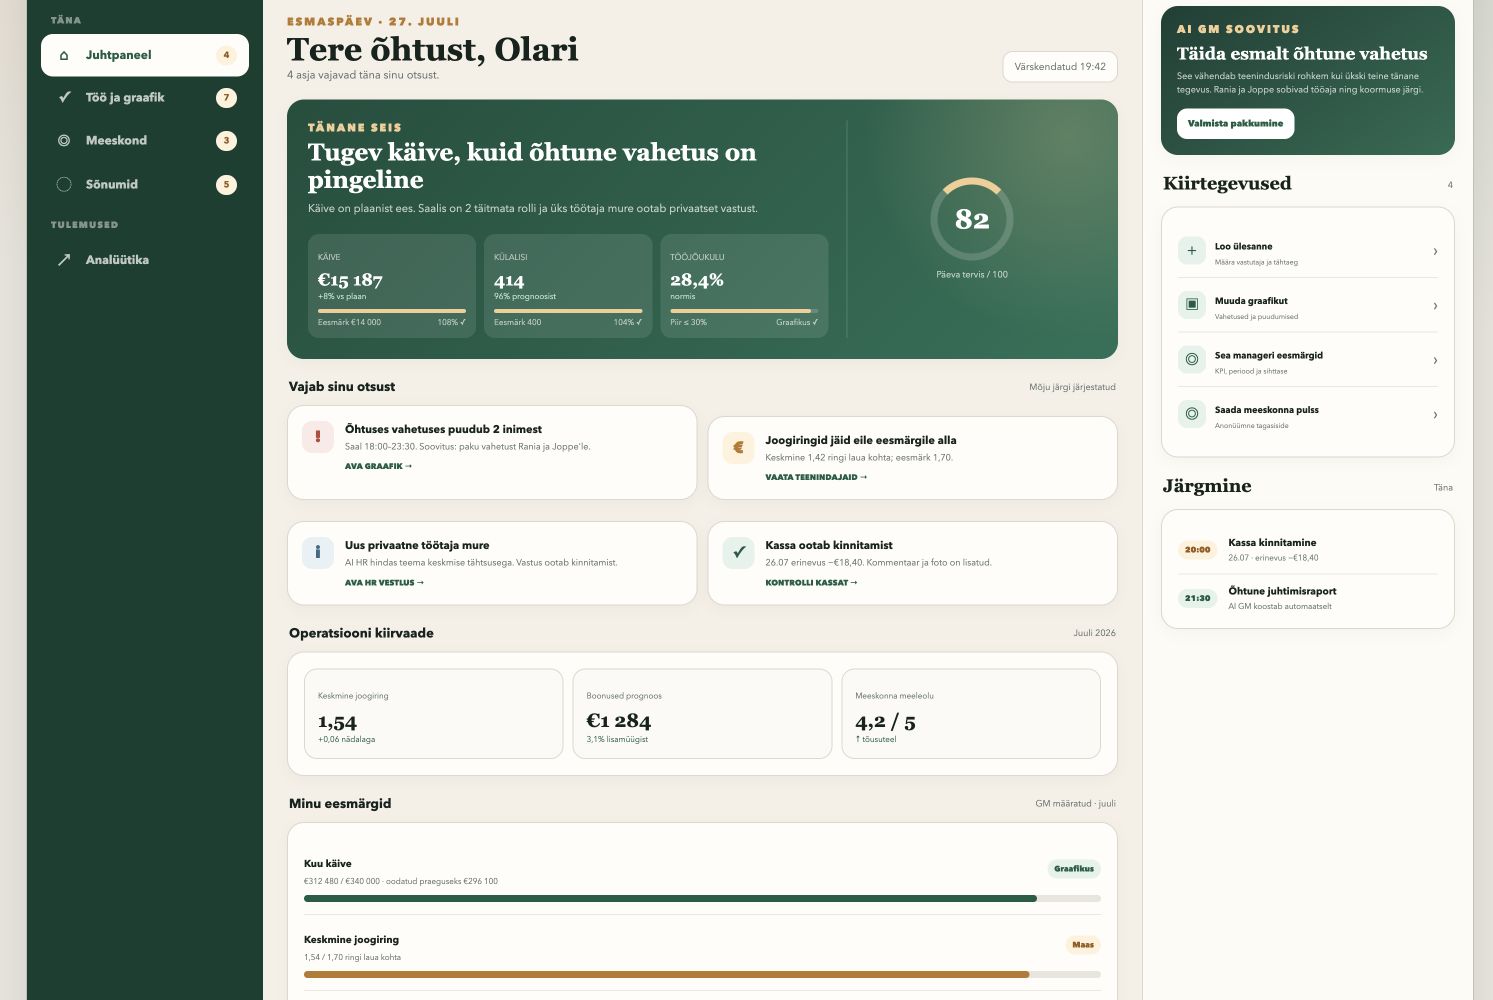Click the plus icon for Loo ülesanne
1493x1000 pixels.
pyautogui.click(x=1192, y=251)
